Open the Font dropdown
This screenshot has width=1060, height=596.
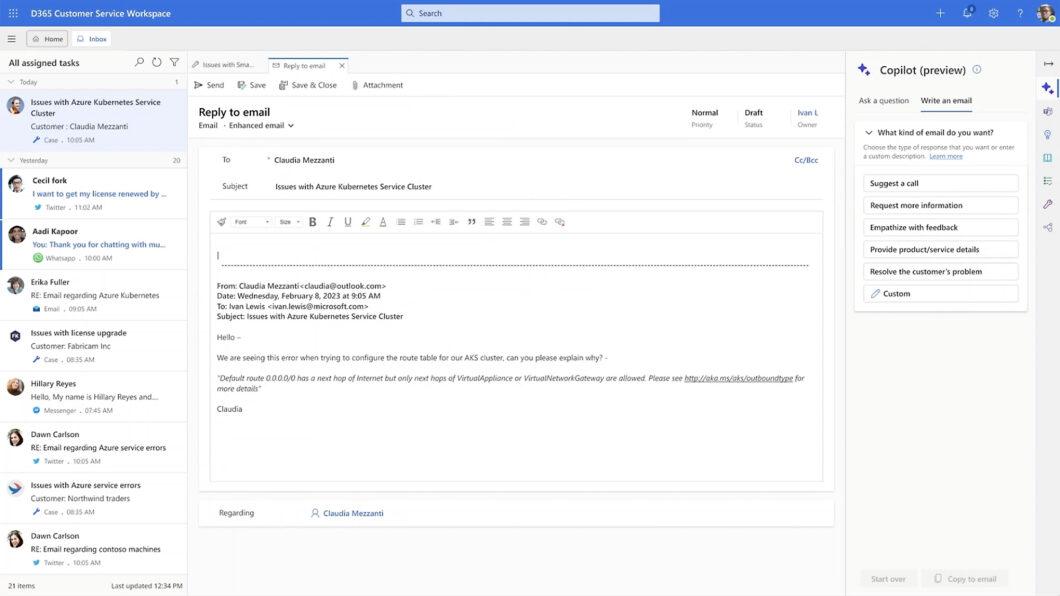[251, 222]
